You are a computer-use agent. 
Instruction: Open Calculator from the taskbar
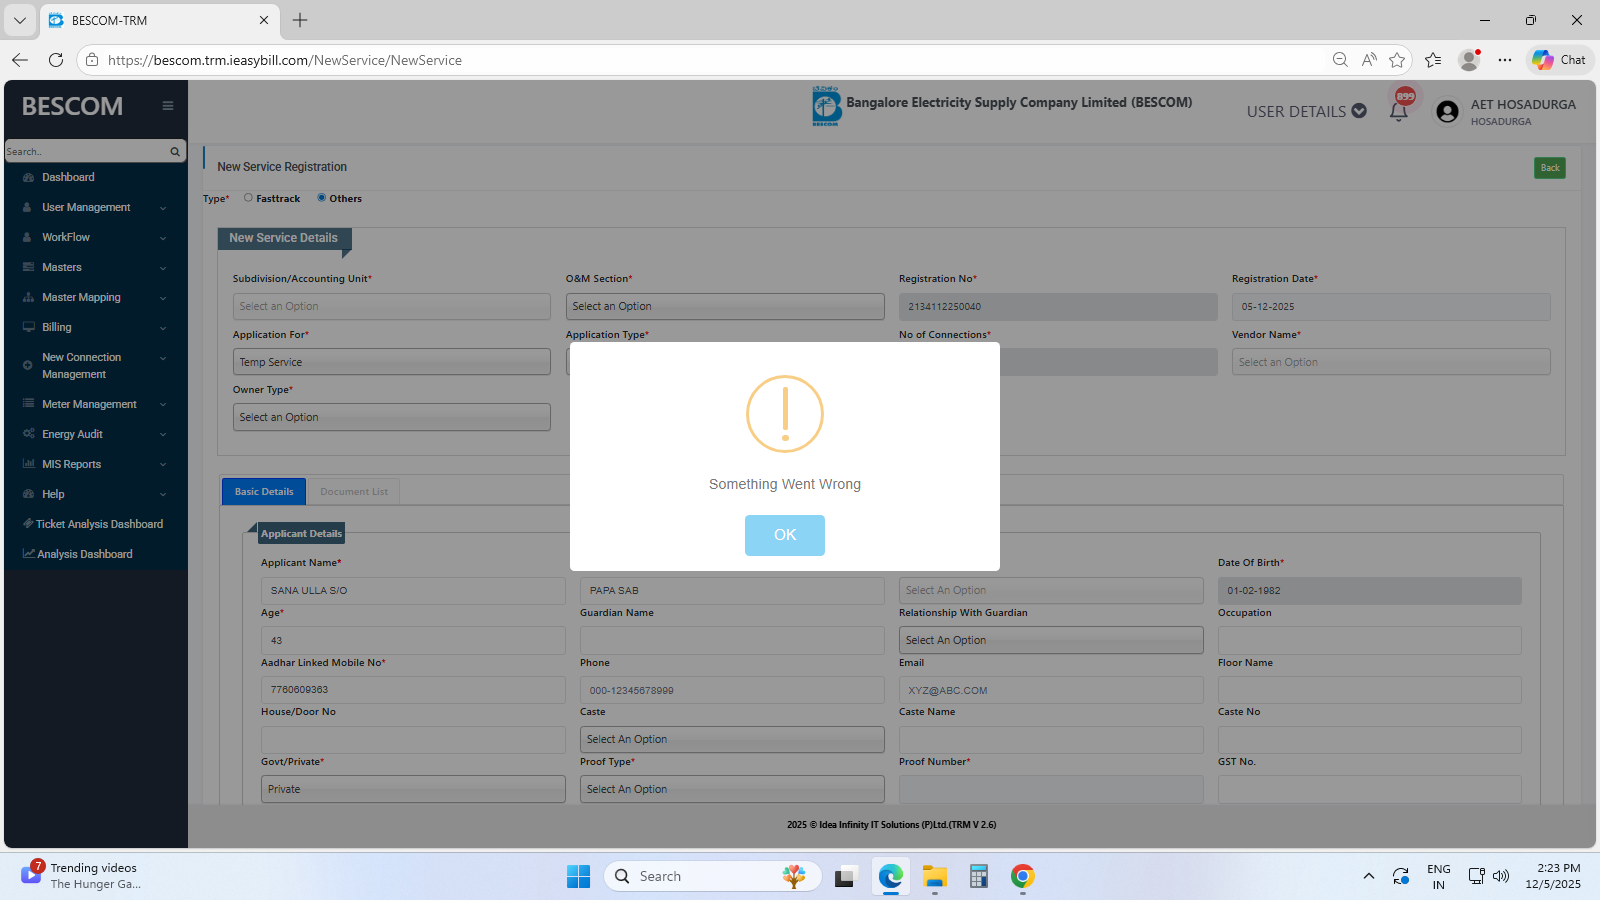click(978, 877)
